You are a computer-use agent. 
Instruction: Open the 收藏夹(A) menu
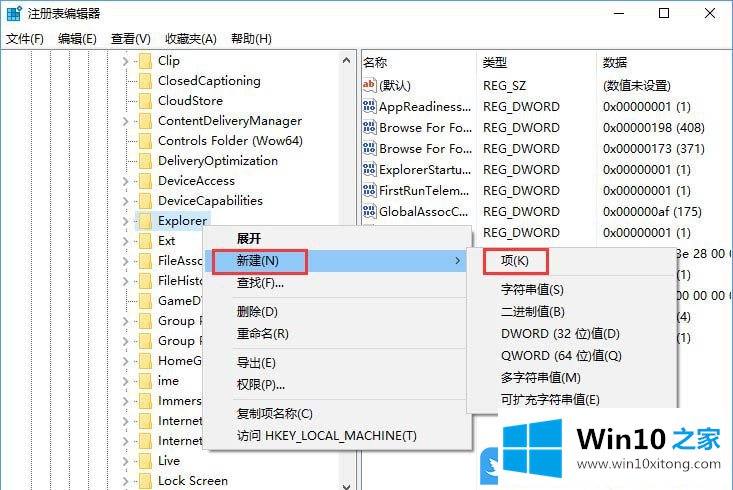[x=191, y=39]
